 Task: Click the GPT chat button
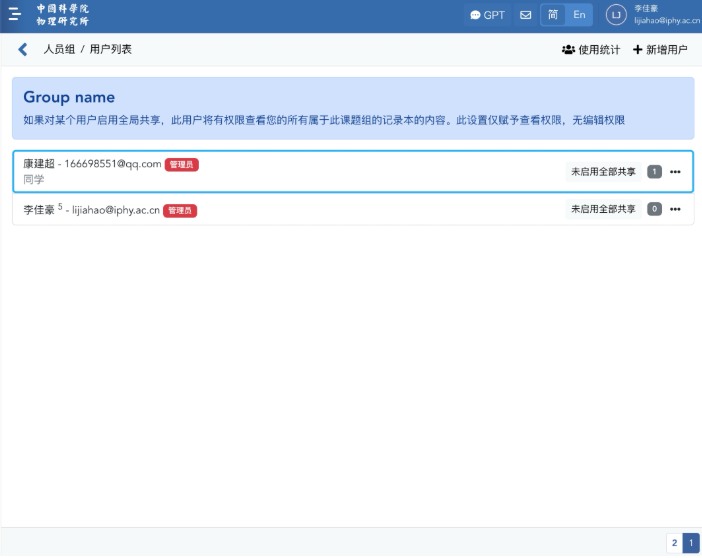[488, 15]
